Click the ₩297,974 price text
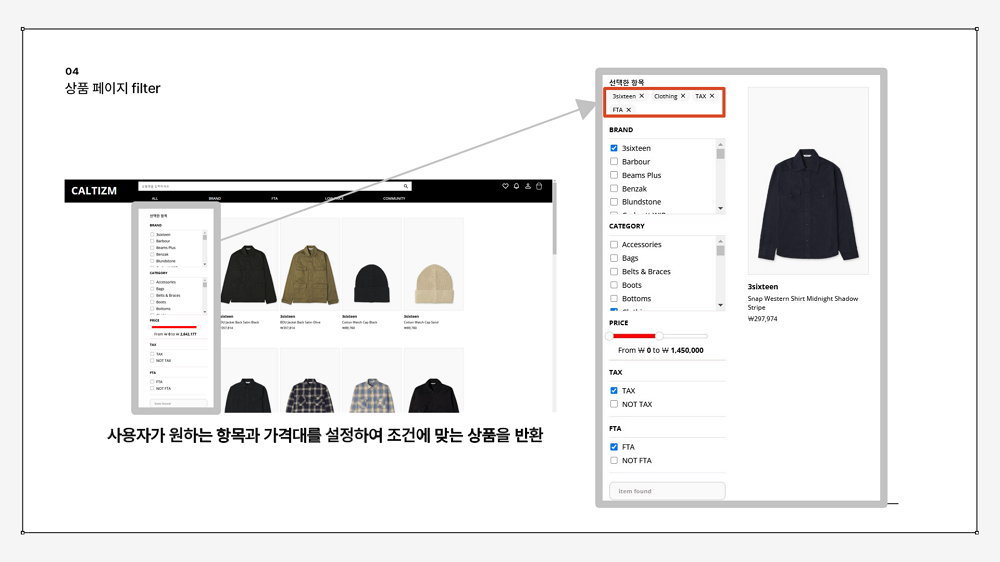Image resolution: width=1000 pixels, height=562 pixels. [x=763, y=318]
